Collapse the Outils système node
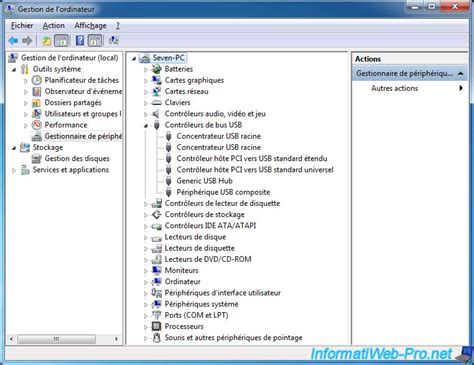 14,70
